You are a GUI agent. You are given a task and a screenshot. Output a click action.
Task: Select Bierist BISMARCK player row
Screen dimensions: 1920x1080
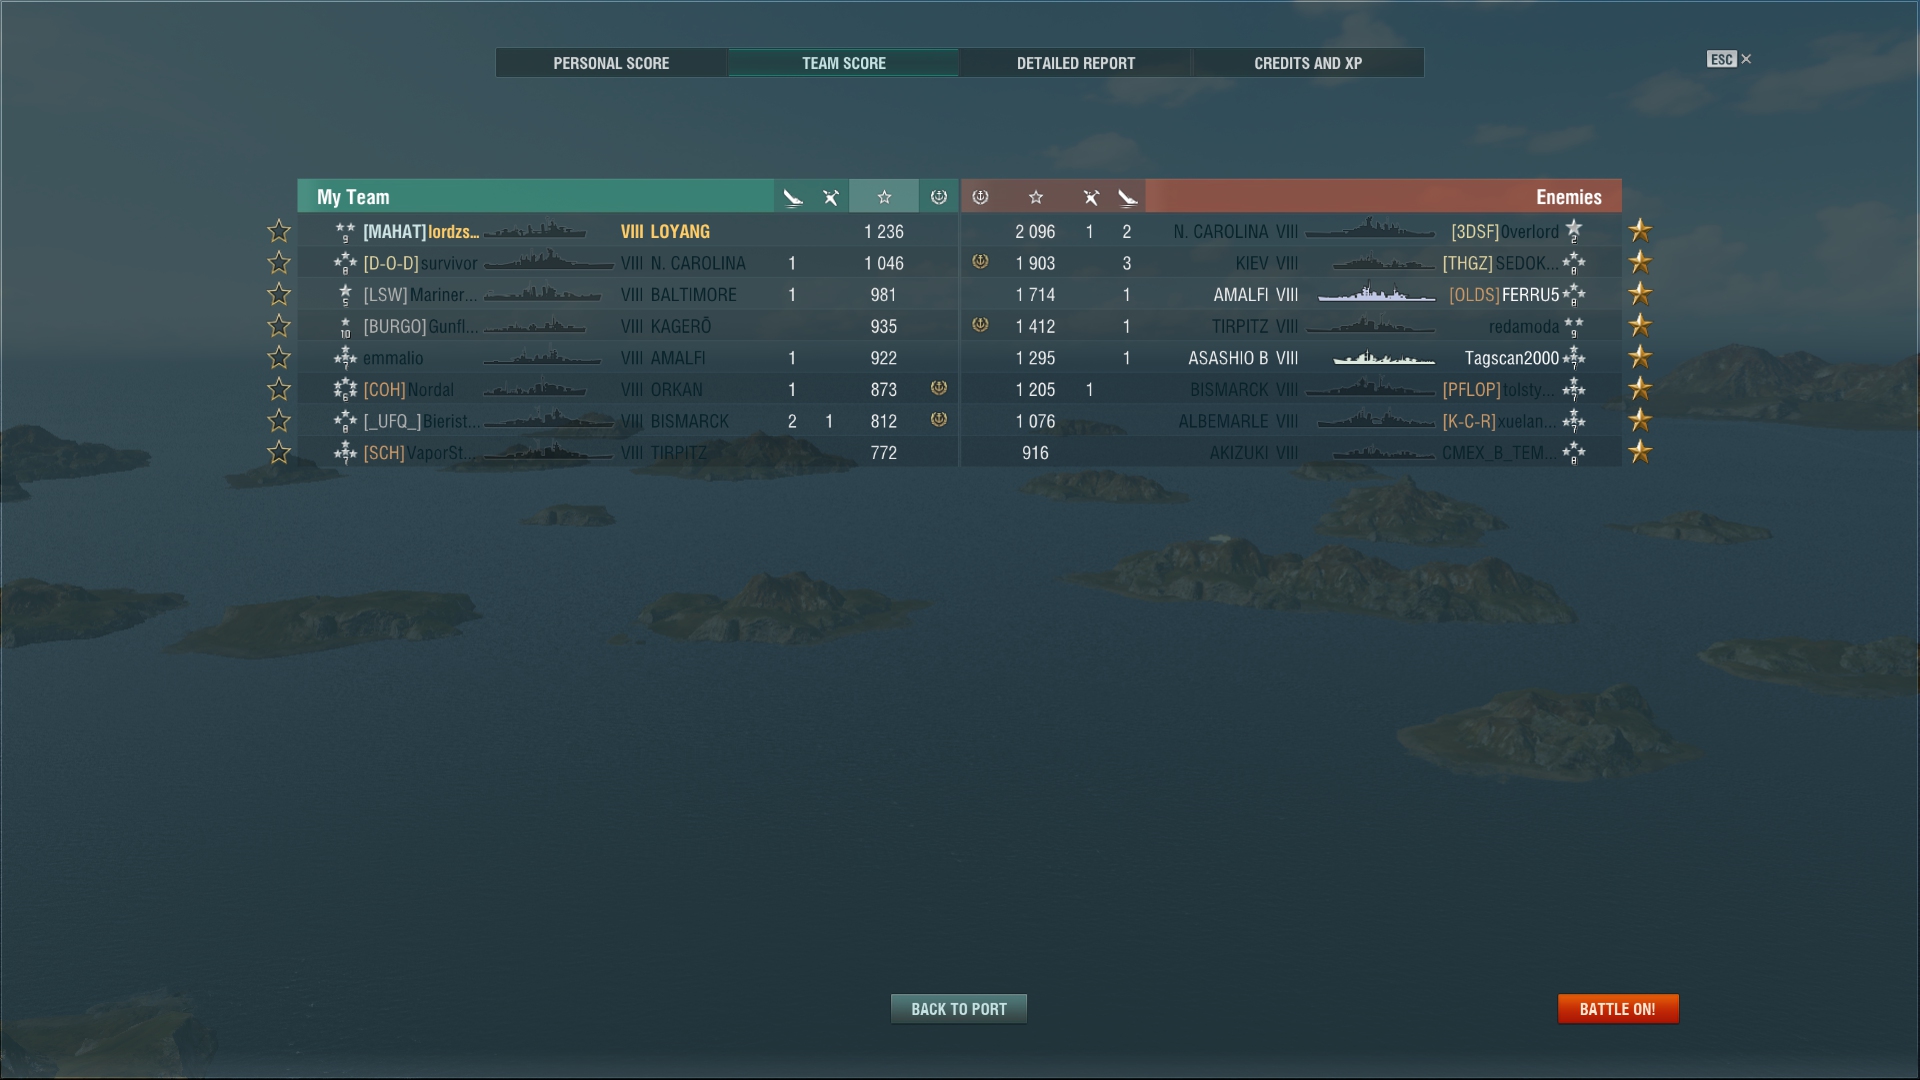628,421
